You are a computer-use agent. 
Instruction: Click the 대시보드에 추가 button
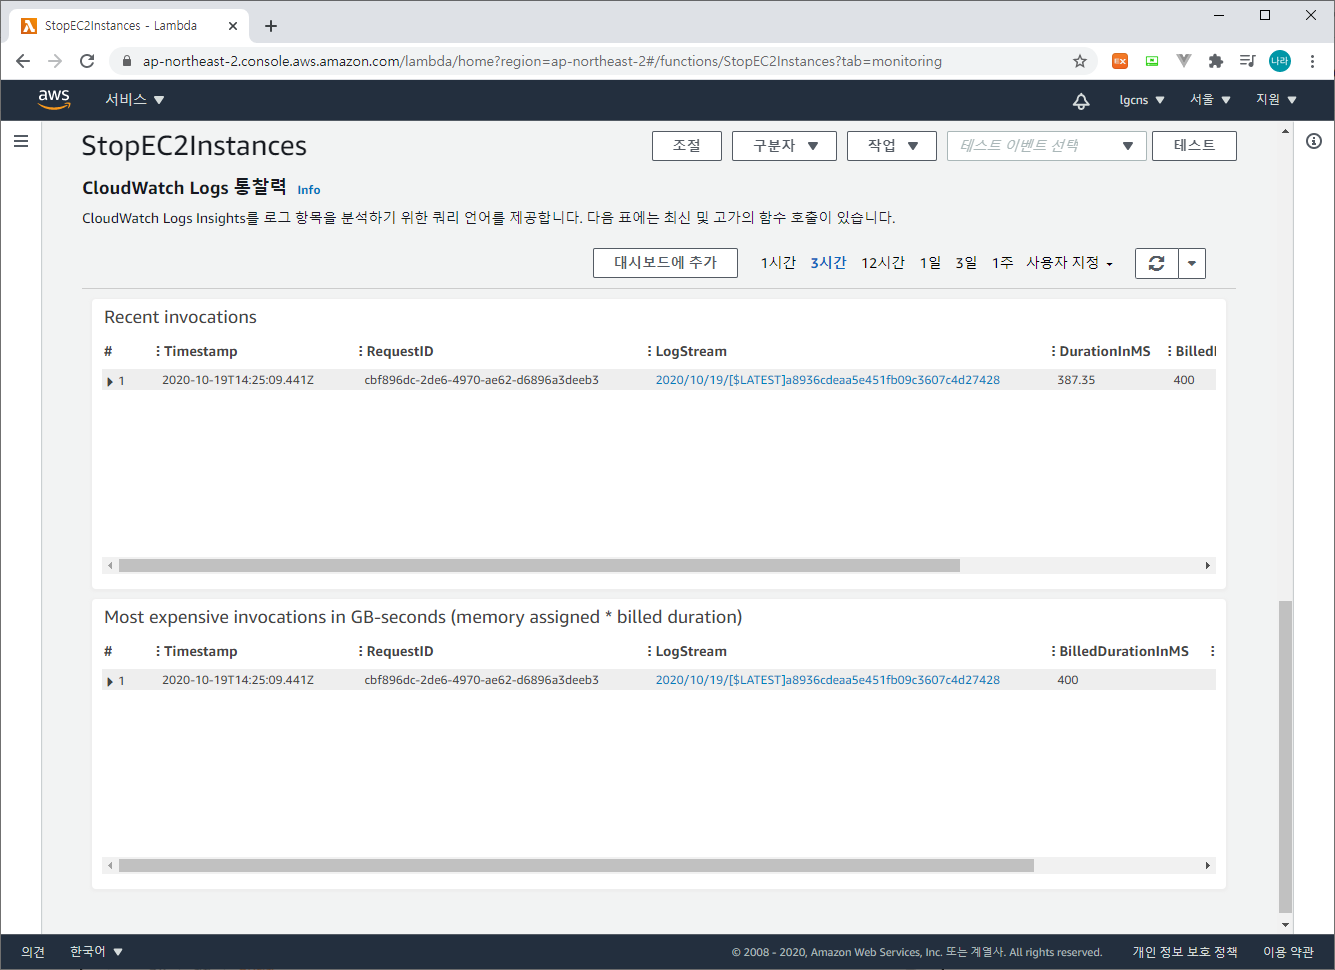665,263
